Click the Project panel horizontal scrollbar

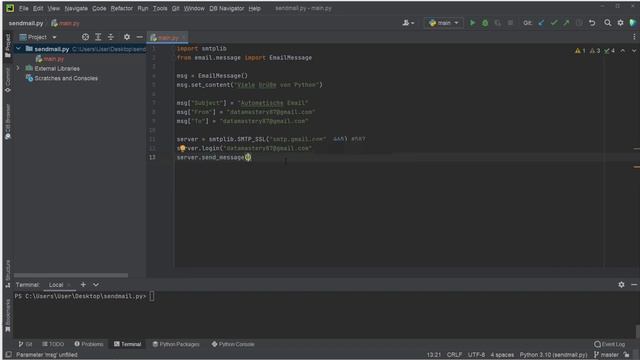pyautogui.click(x=71, y=276)
